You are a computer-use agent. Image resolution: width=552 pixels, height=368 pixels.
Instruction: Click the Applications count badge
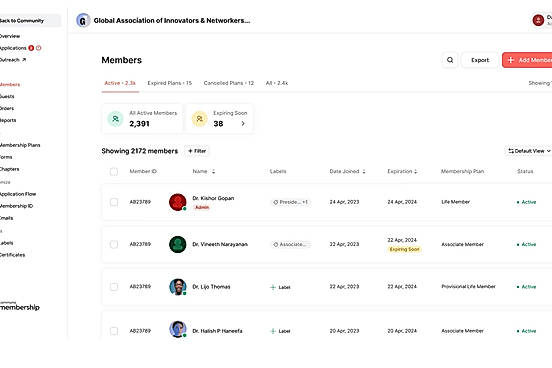(x=31, y=48)
